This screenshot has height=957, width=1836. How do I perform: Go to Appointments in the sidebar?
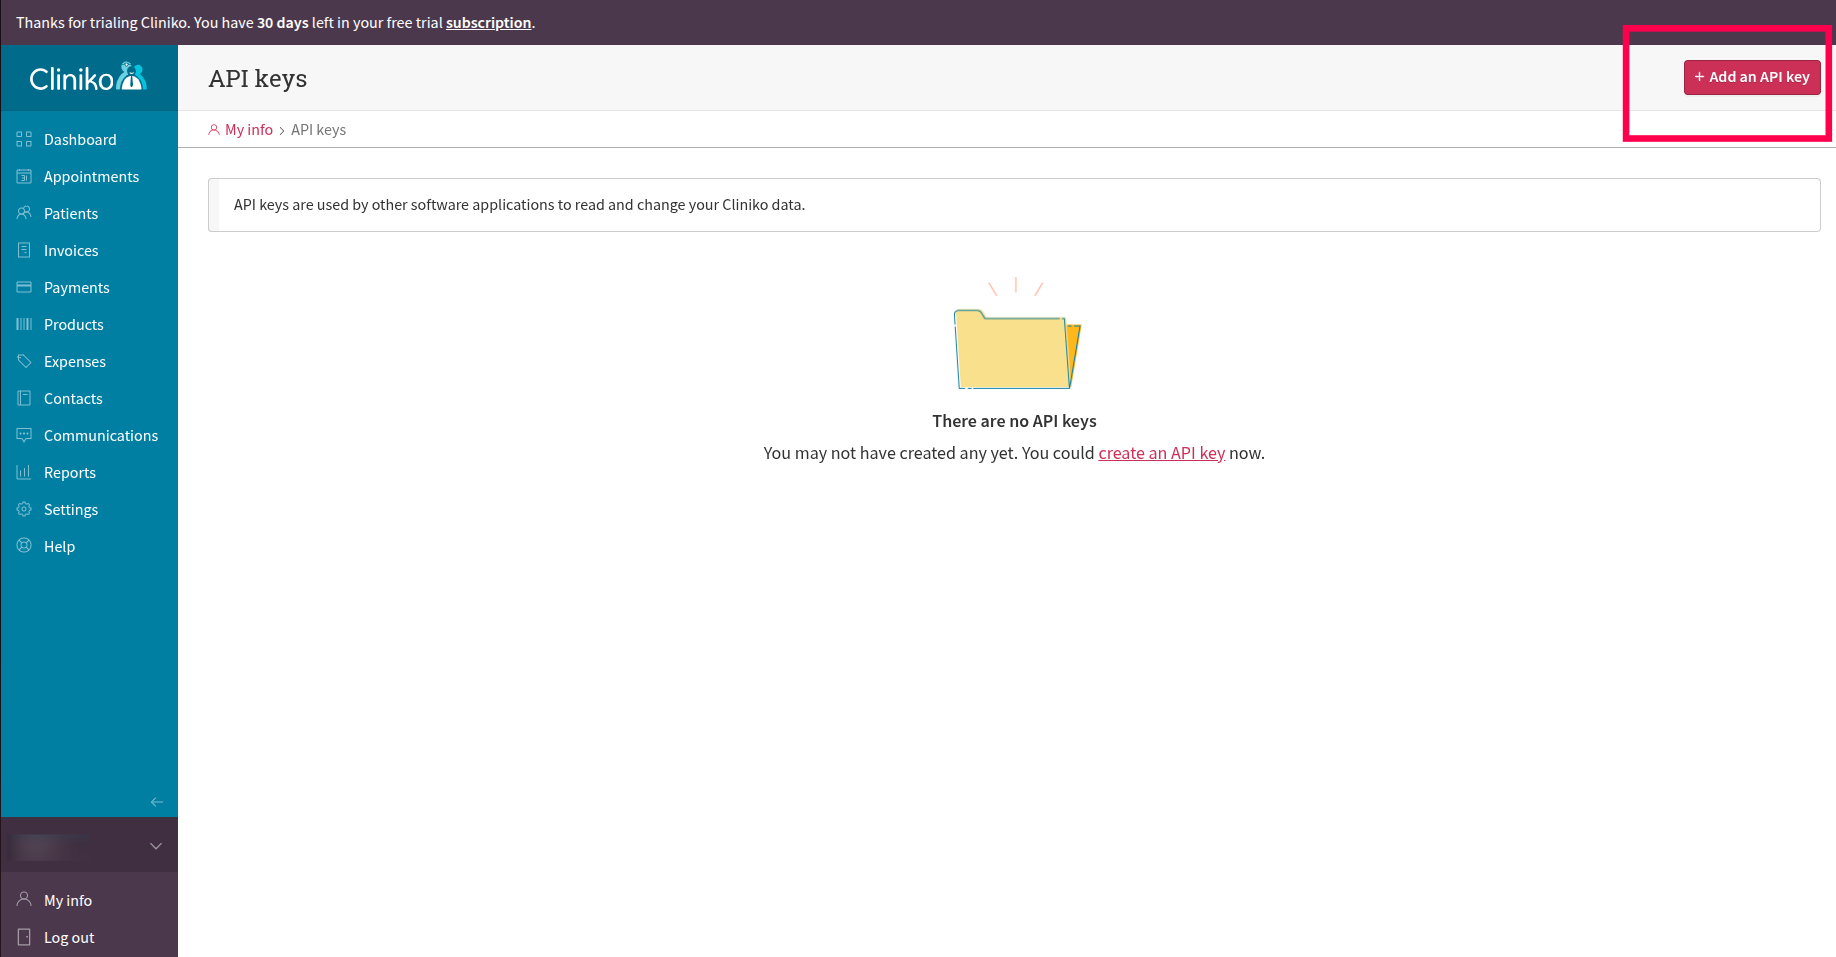point(89,177)
